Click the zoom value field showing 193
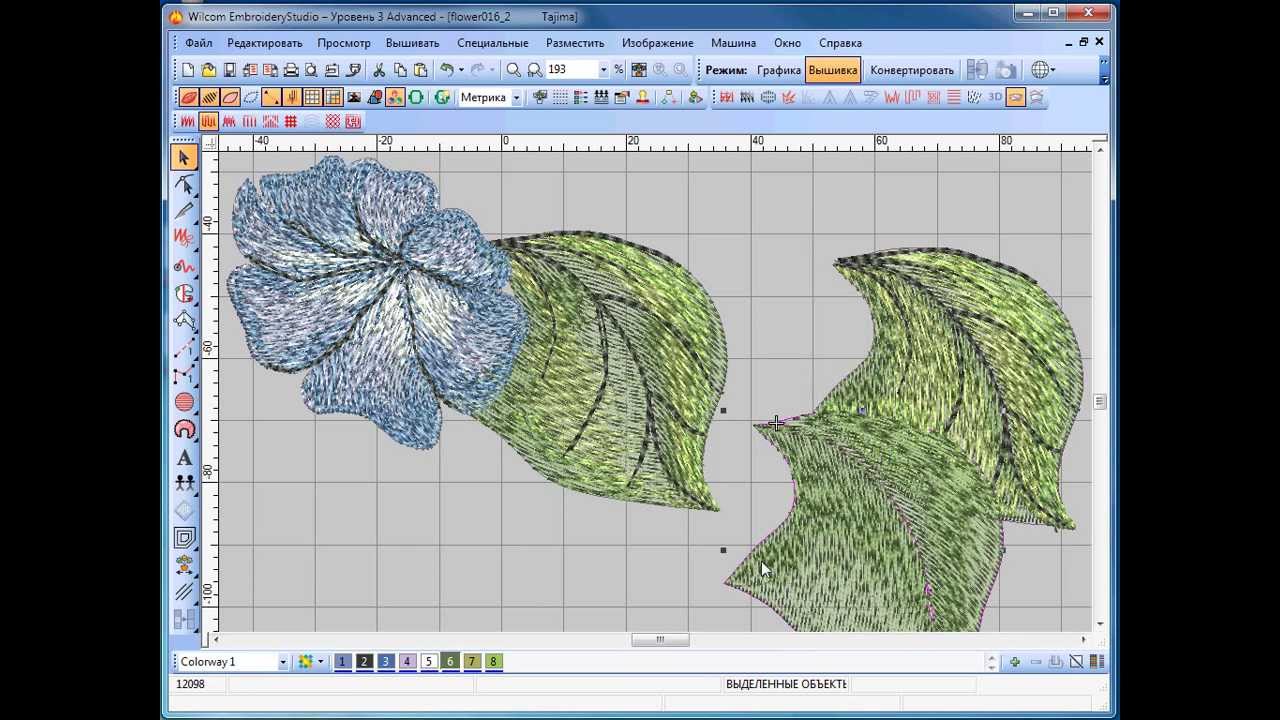Image resolution: width=1280 pixels, height=720 pixels. pyautogui.click(x=570, y=70)
